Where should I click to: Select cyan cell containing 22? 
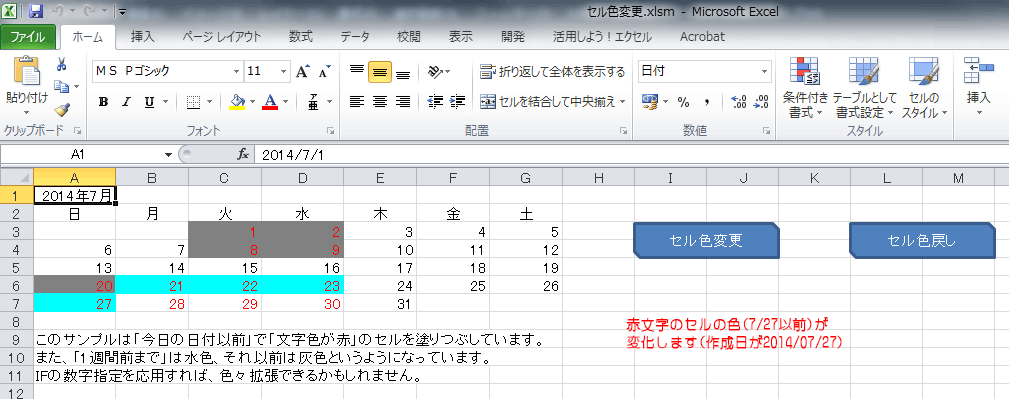tap(225, 286)
